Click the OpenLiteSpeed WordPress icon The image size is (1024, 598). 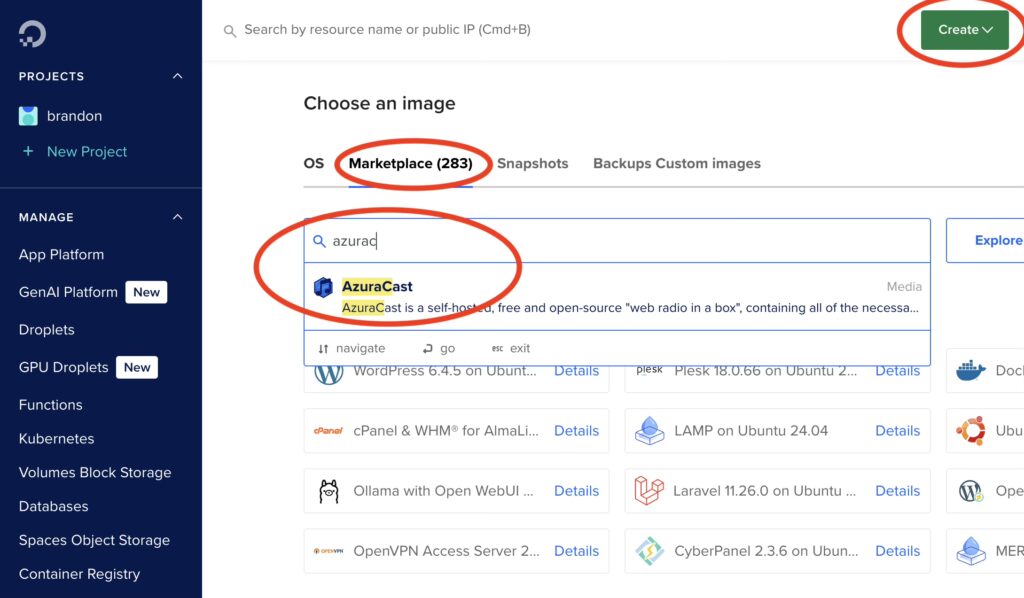click(970, 491)
